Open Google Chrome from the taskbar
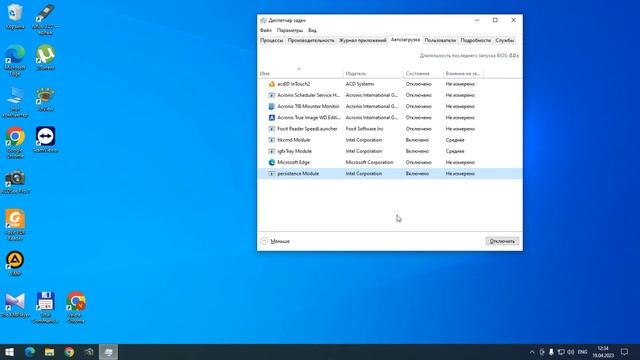 pyautogui.click(x=69, y=352)
